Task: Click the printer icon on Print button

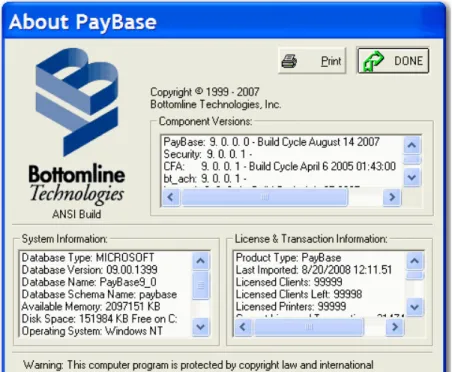Action: point(289,61)
